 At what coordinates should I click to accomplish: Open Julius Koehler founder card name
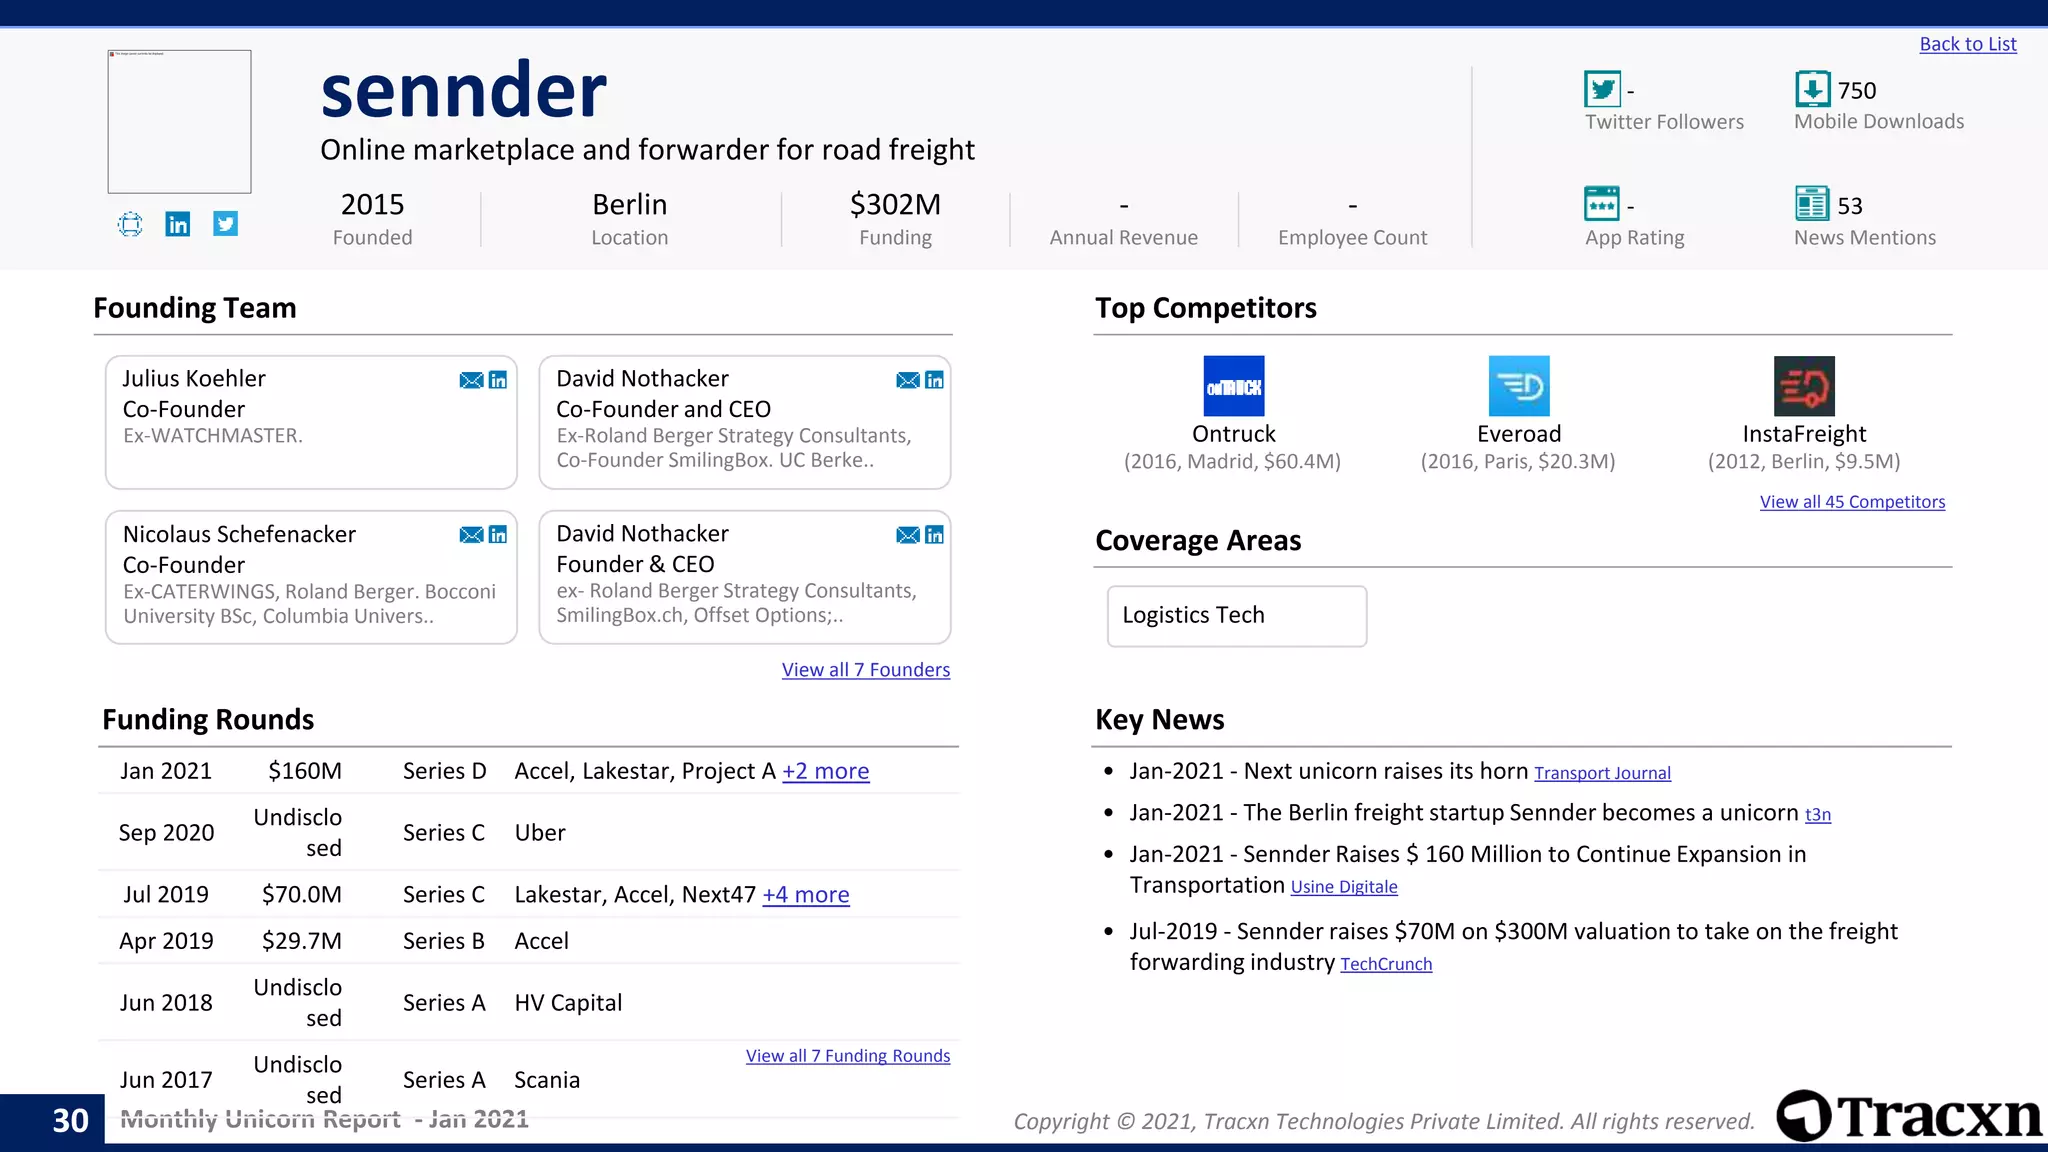(194, 379)
